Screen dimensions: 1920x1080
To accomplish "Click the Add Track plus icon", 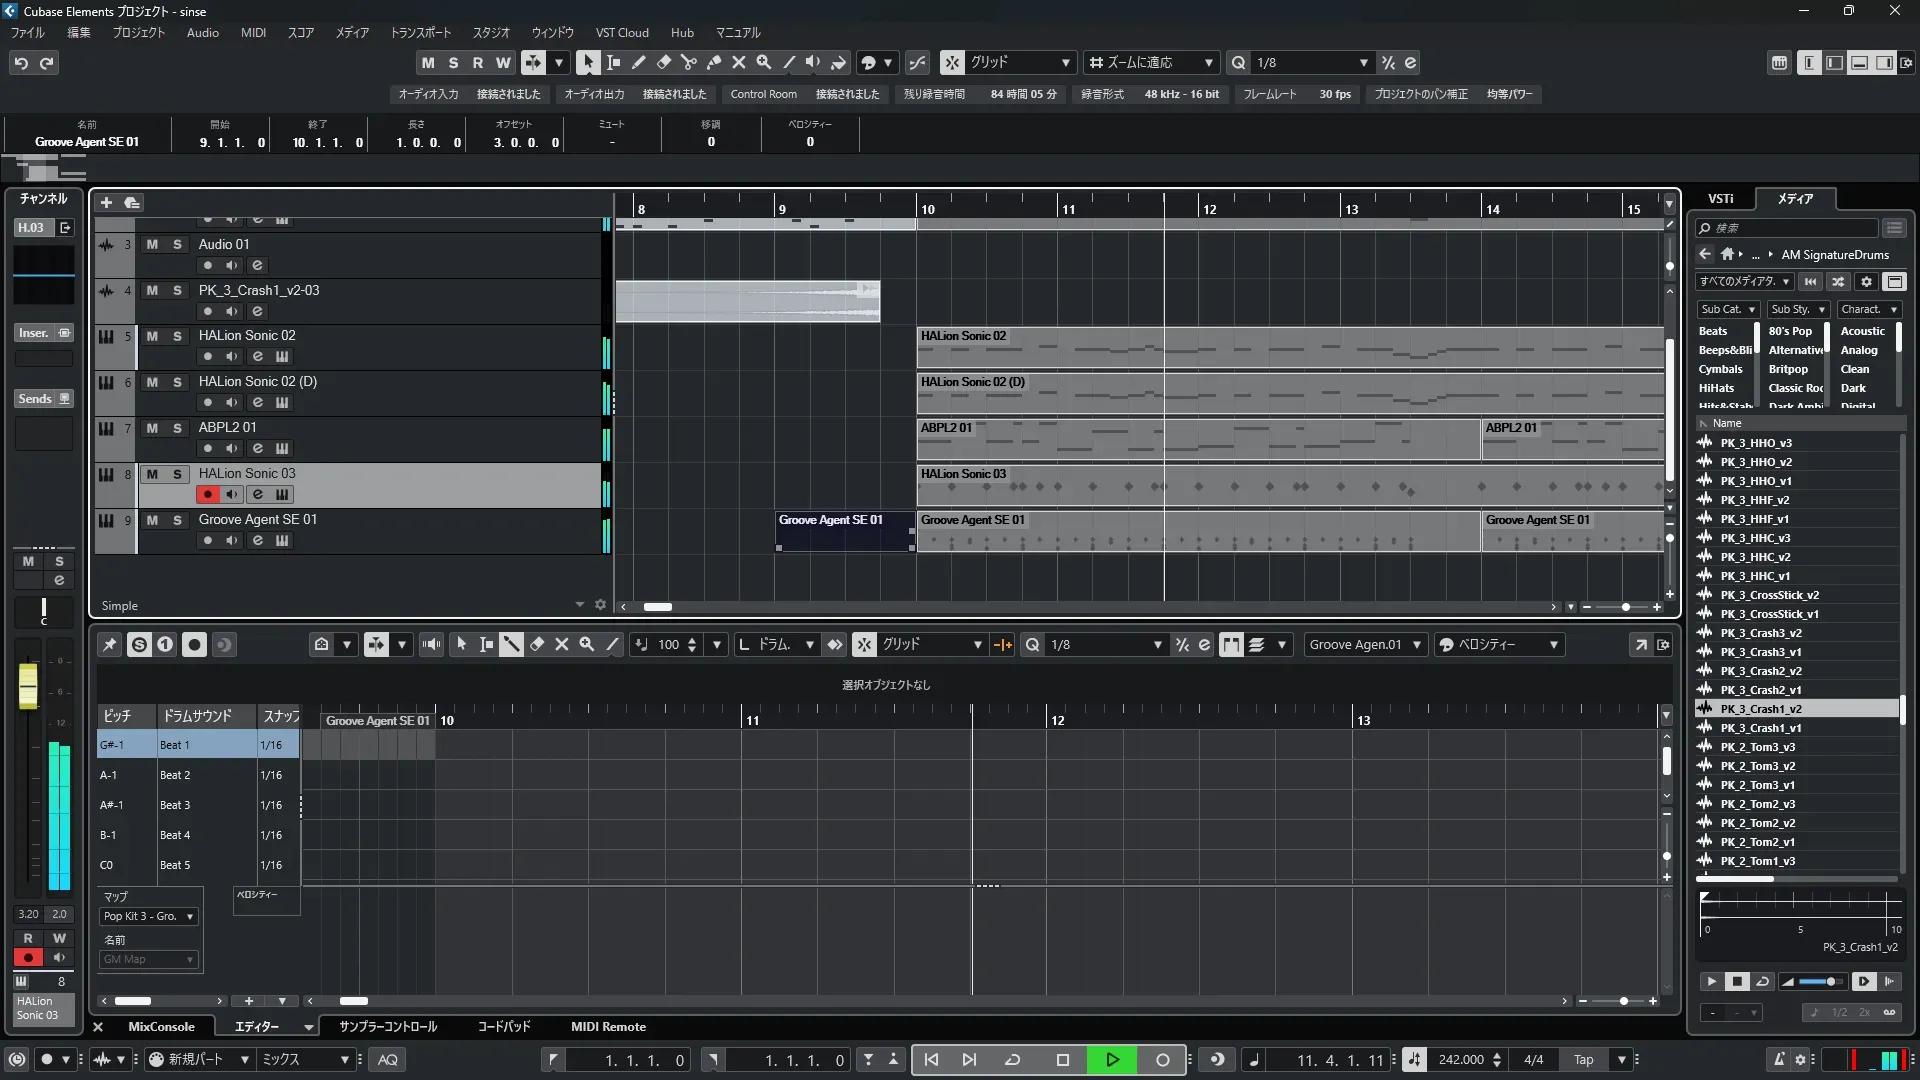I will [106, 202].
